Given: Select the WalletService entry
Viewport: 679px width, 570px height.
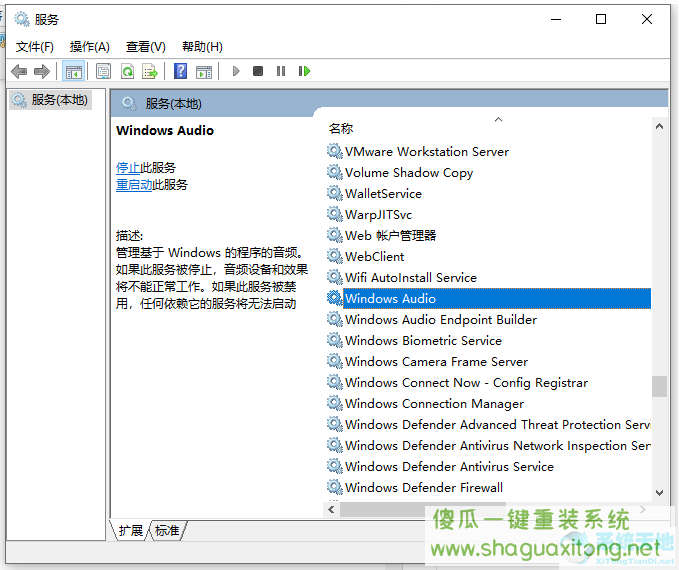Looking at the screenshot, I should coord(383,194).
